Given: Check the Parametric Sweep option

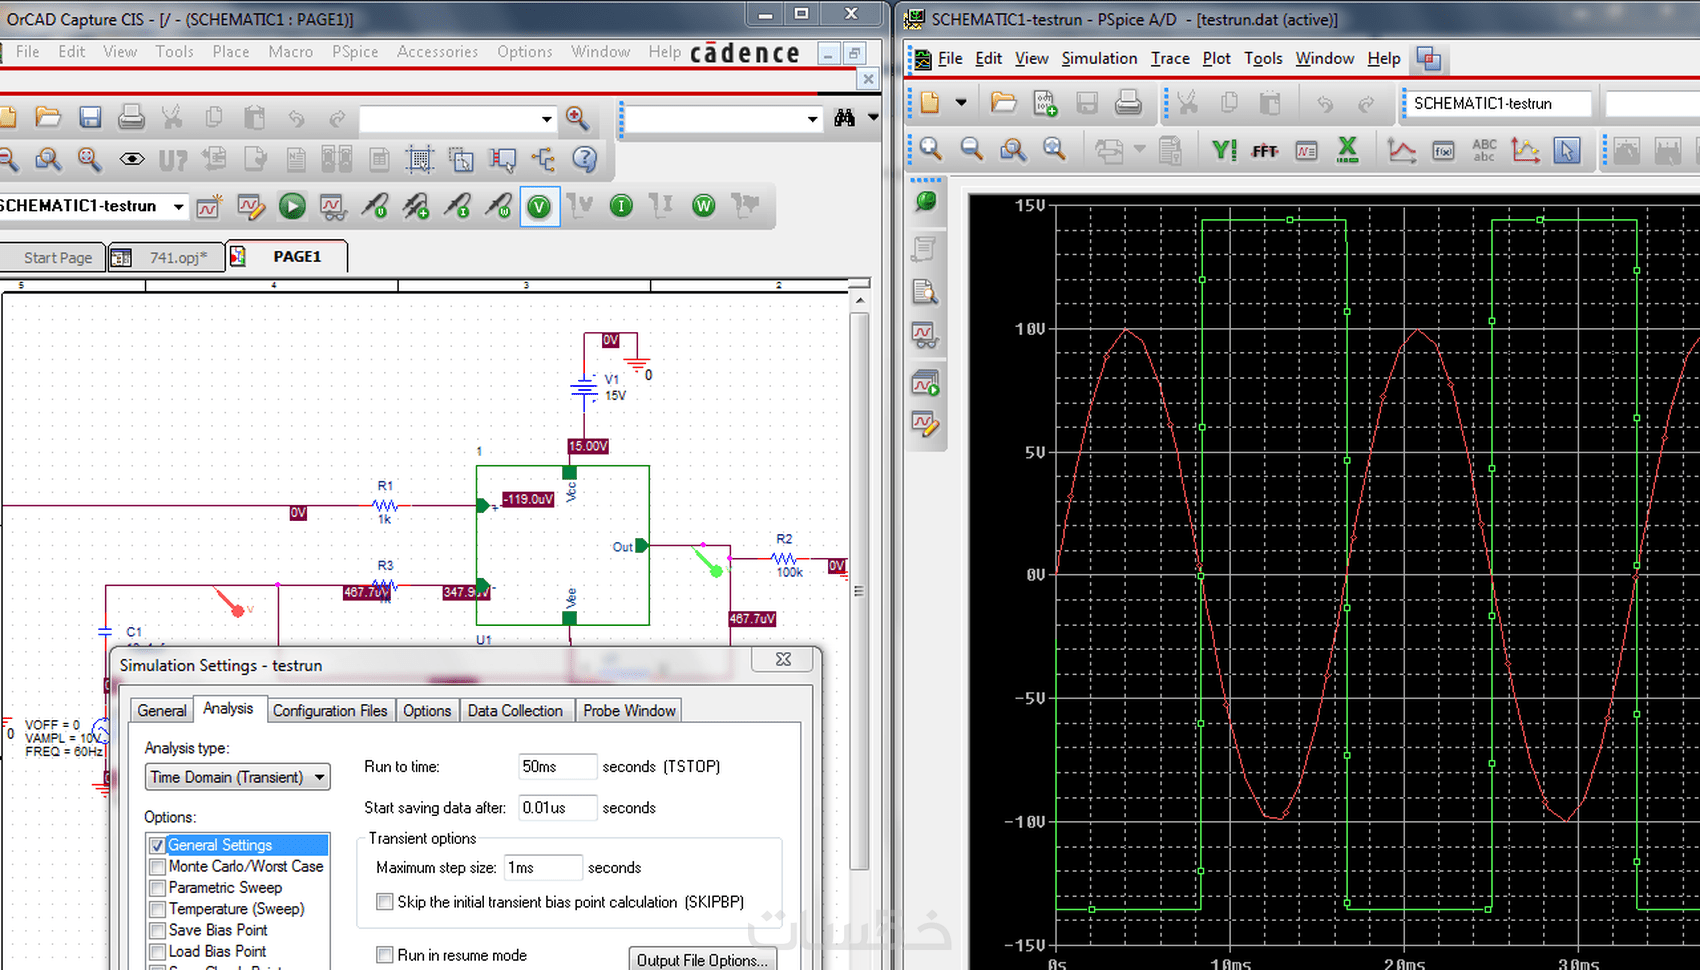Looking at the screenshot, I should [157, 887].
